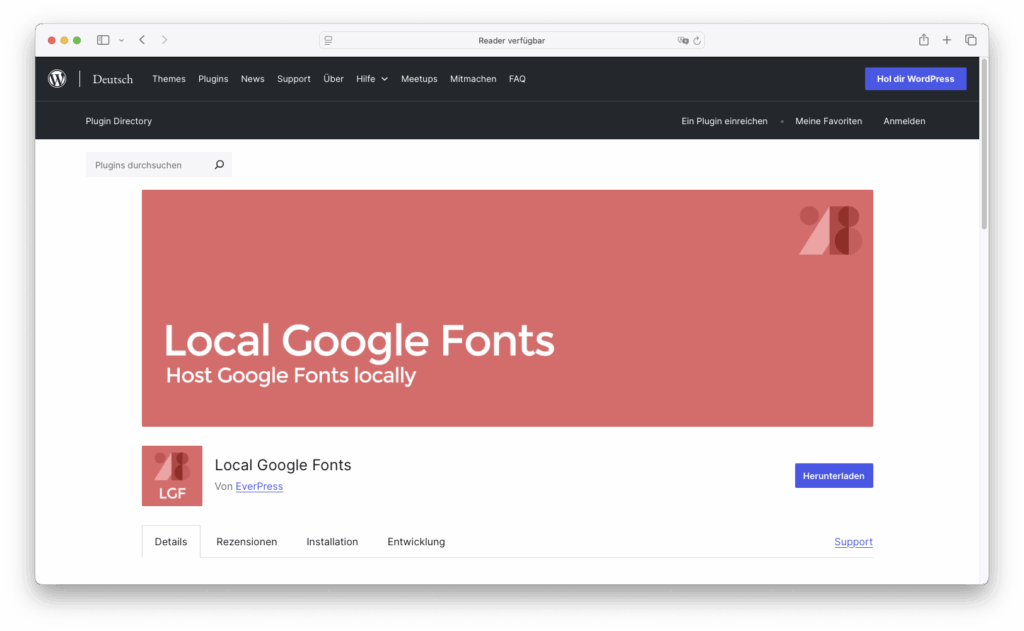Go forward with the forward arrow
Image resolution: width=1024 pixels, height=631 pixels.
coord(165,40)
